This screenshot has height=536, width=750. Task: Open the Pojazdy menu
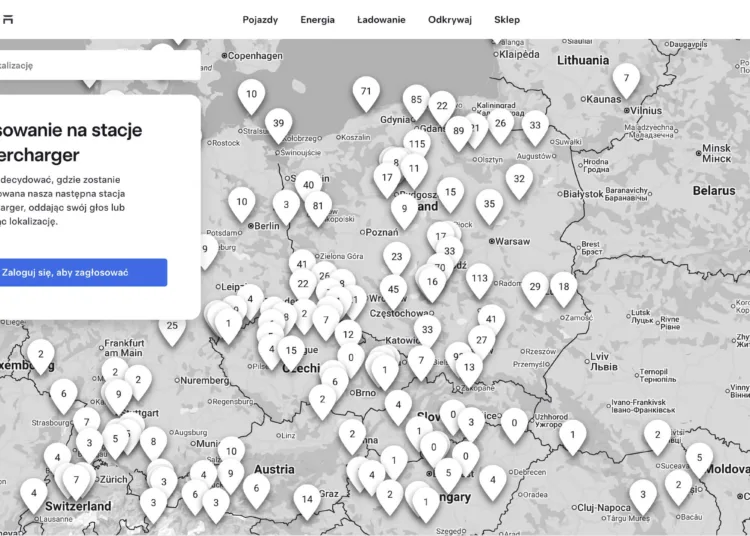[x=260, y=20]
